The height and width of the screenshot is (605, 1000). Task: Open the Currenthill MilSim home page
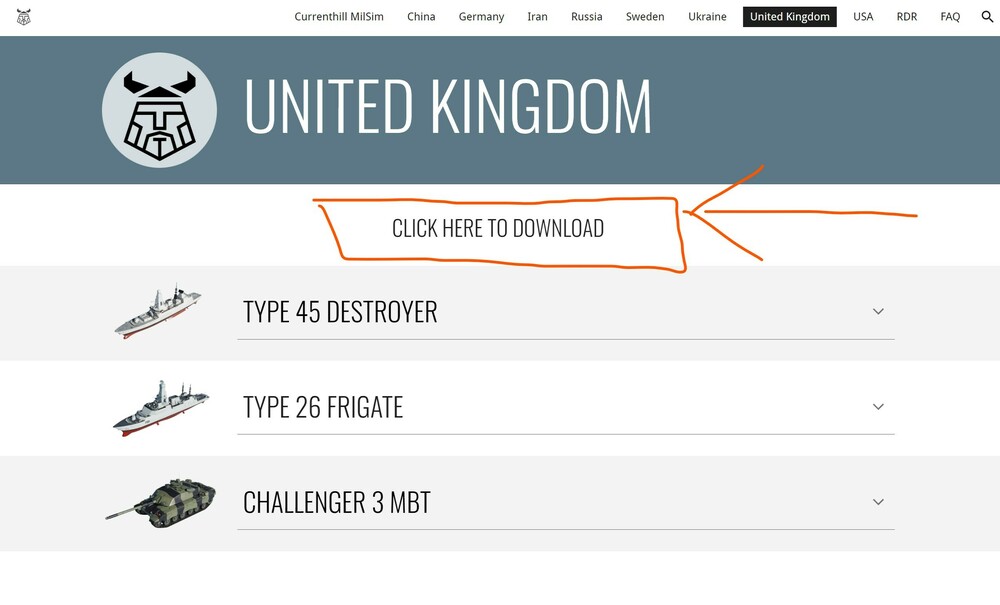(x=339, y=17)
